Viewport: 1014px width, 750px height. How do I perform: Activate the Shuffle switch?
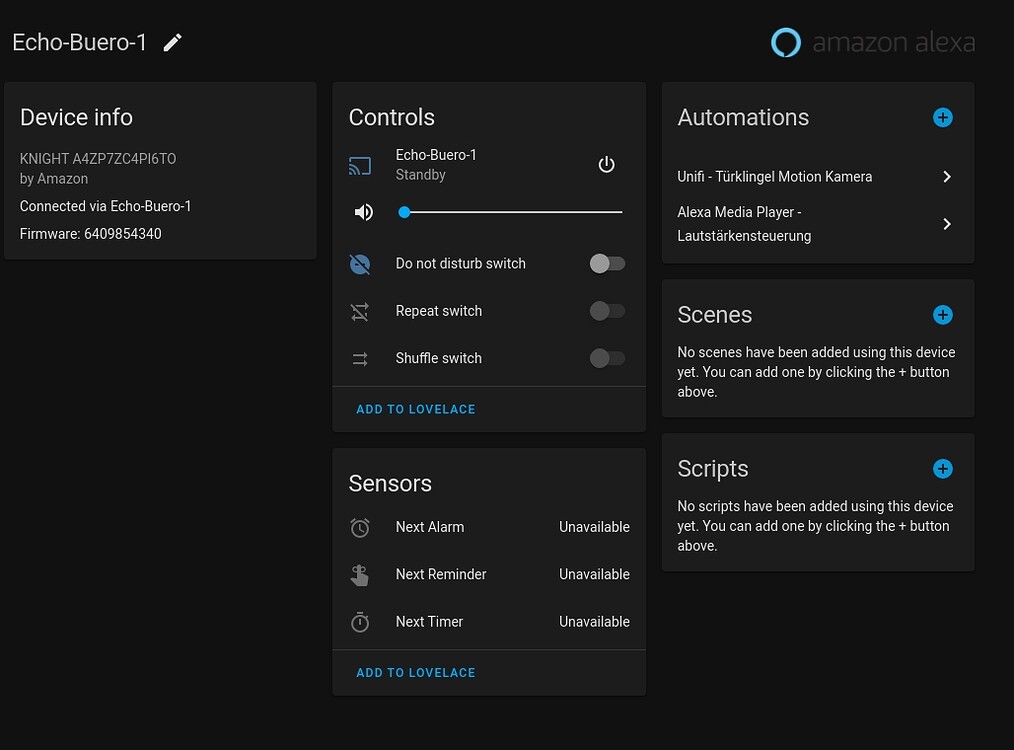pos(607,358)
